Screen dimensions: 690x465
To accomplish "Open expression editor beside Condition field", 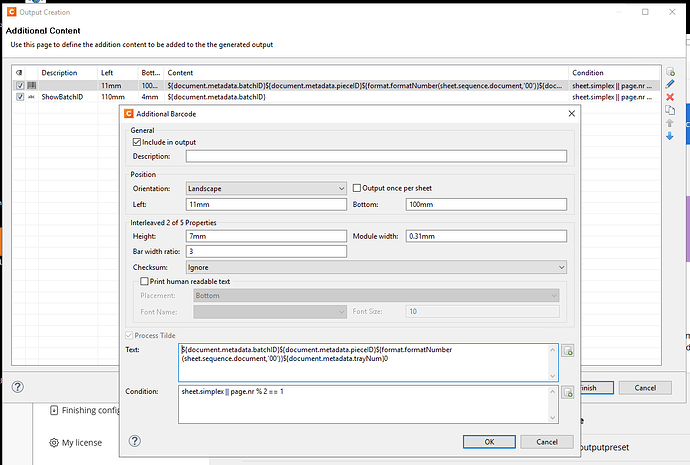I will click(x=568, y=392).
